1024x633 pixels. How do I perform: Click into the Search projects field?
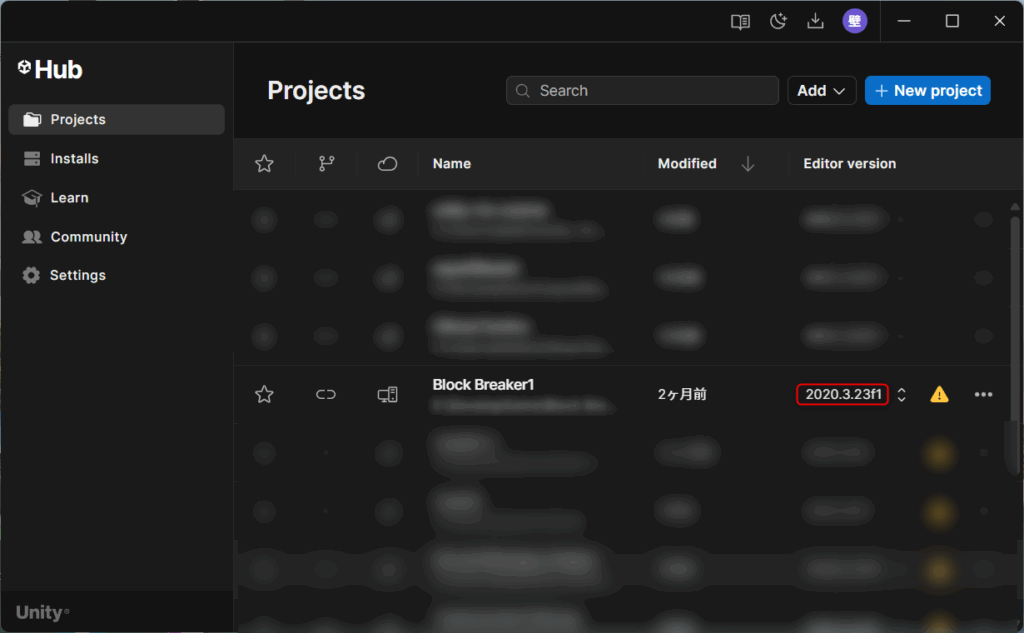coord(642,91)
